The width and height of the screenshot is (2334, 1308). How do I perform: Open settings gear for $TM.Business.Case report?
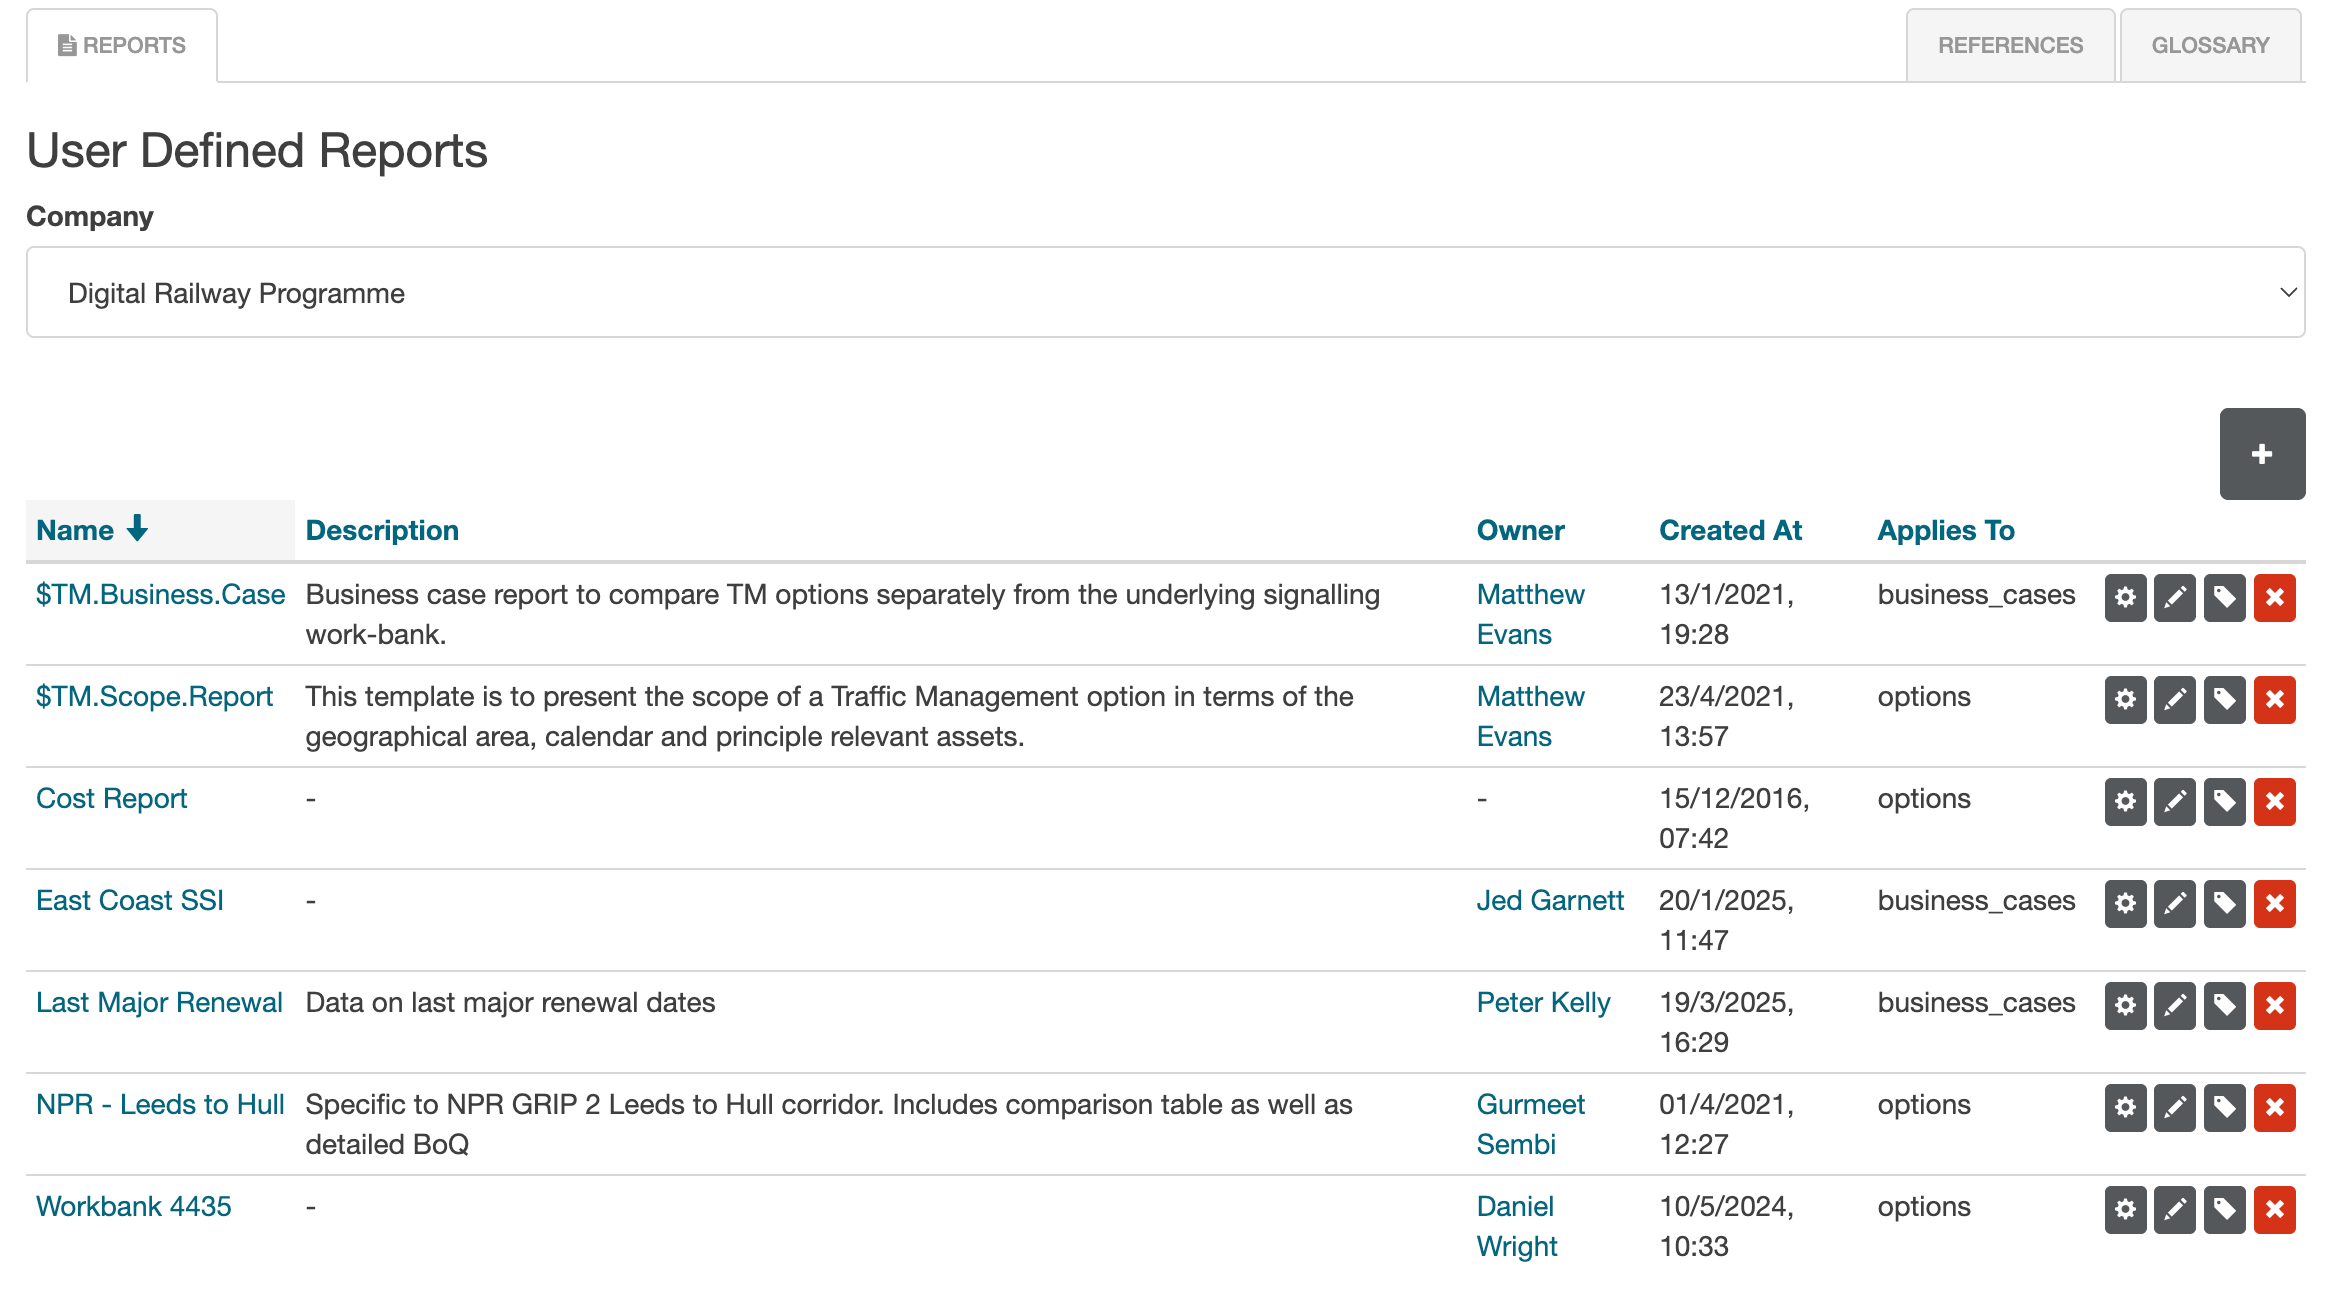click(x=2125, y=597)
